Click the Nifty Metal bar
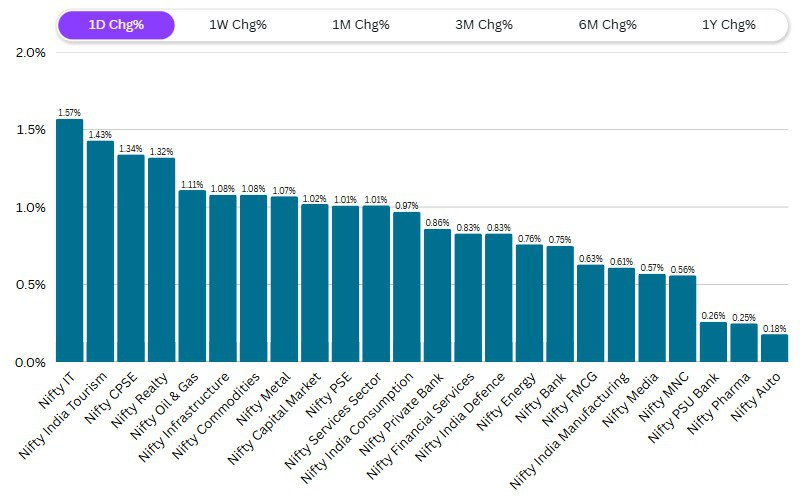This screenshot has width=804, height=503. [x=284, y=279]
